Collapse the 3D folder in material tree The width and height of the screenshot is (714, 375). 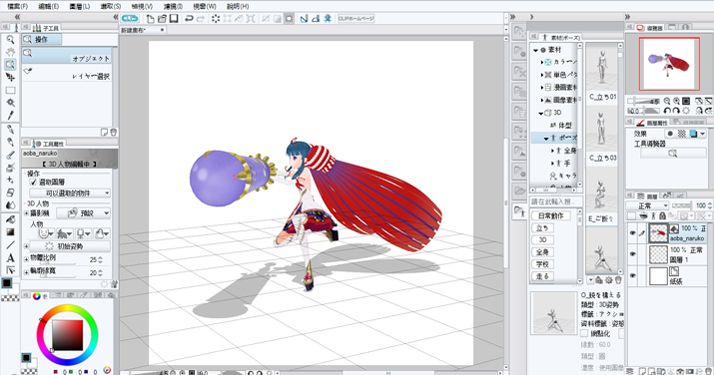point(541,113)
